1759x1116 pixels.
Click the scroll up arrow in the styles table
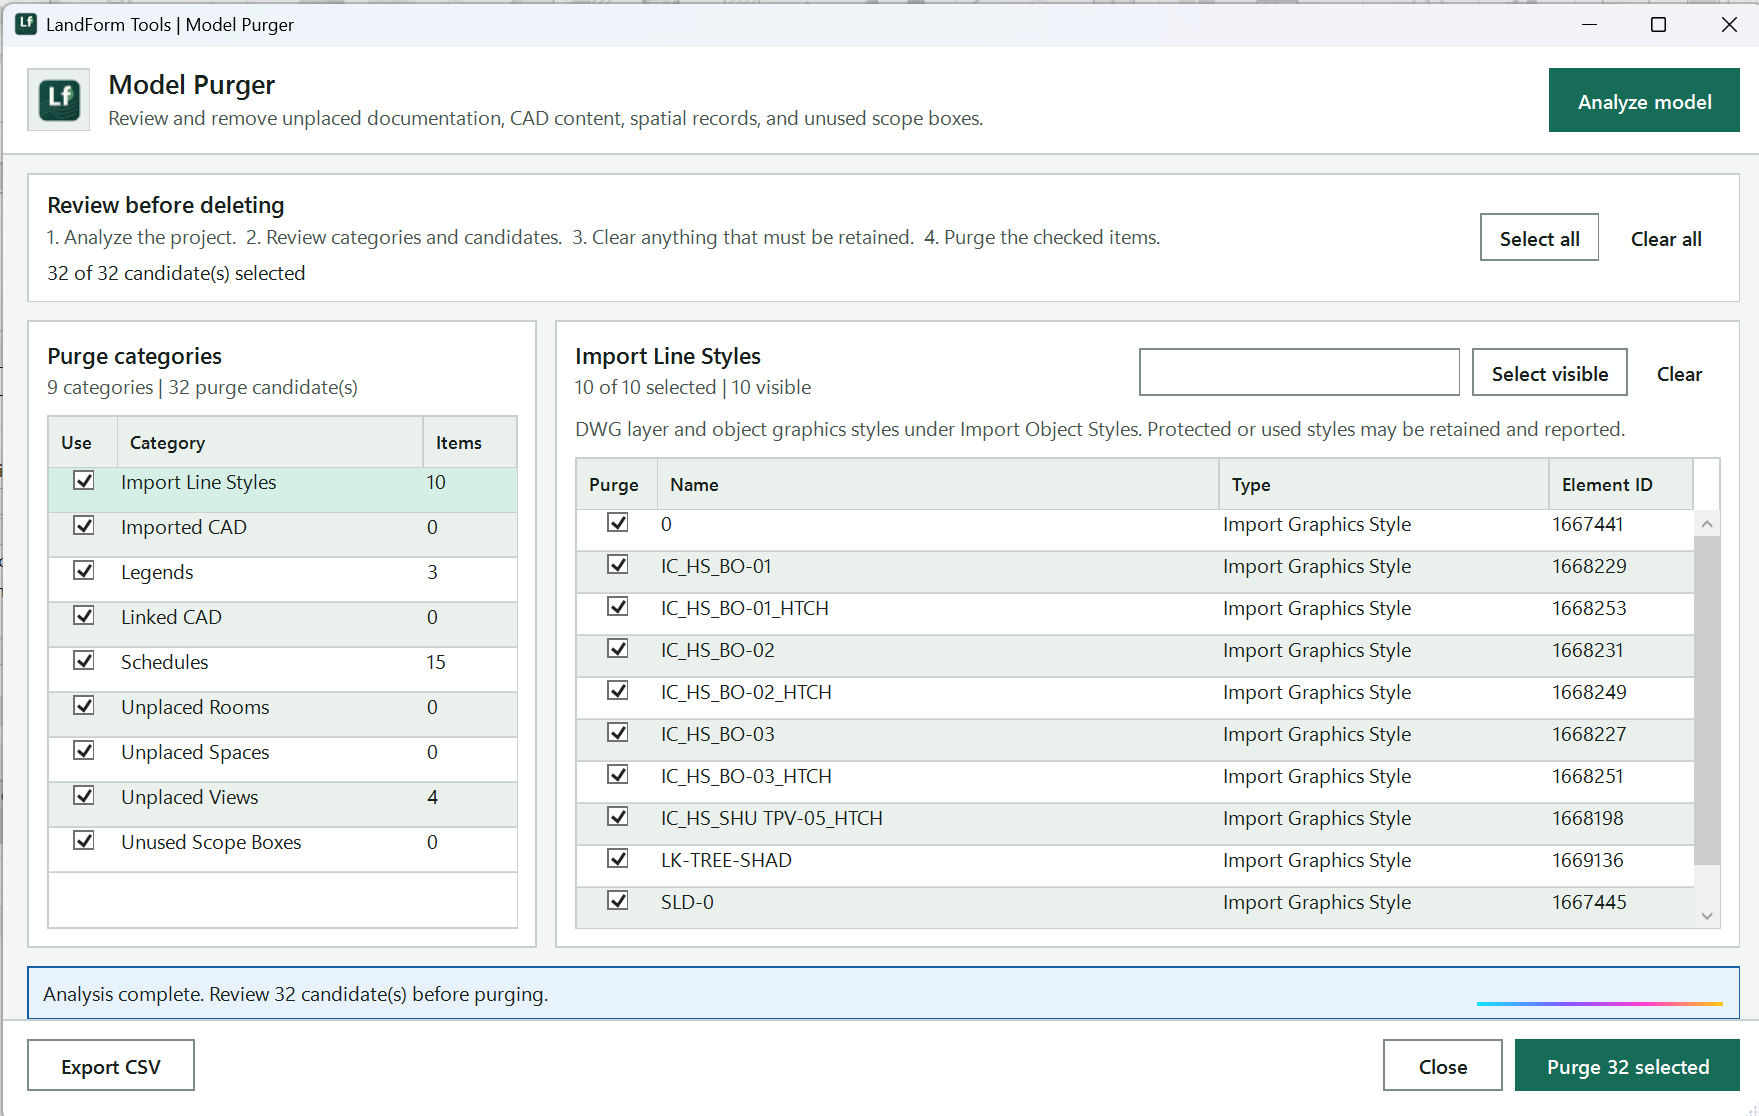point(1707,524)
